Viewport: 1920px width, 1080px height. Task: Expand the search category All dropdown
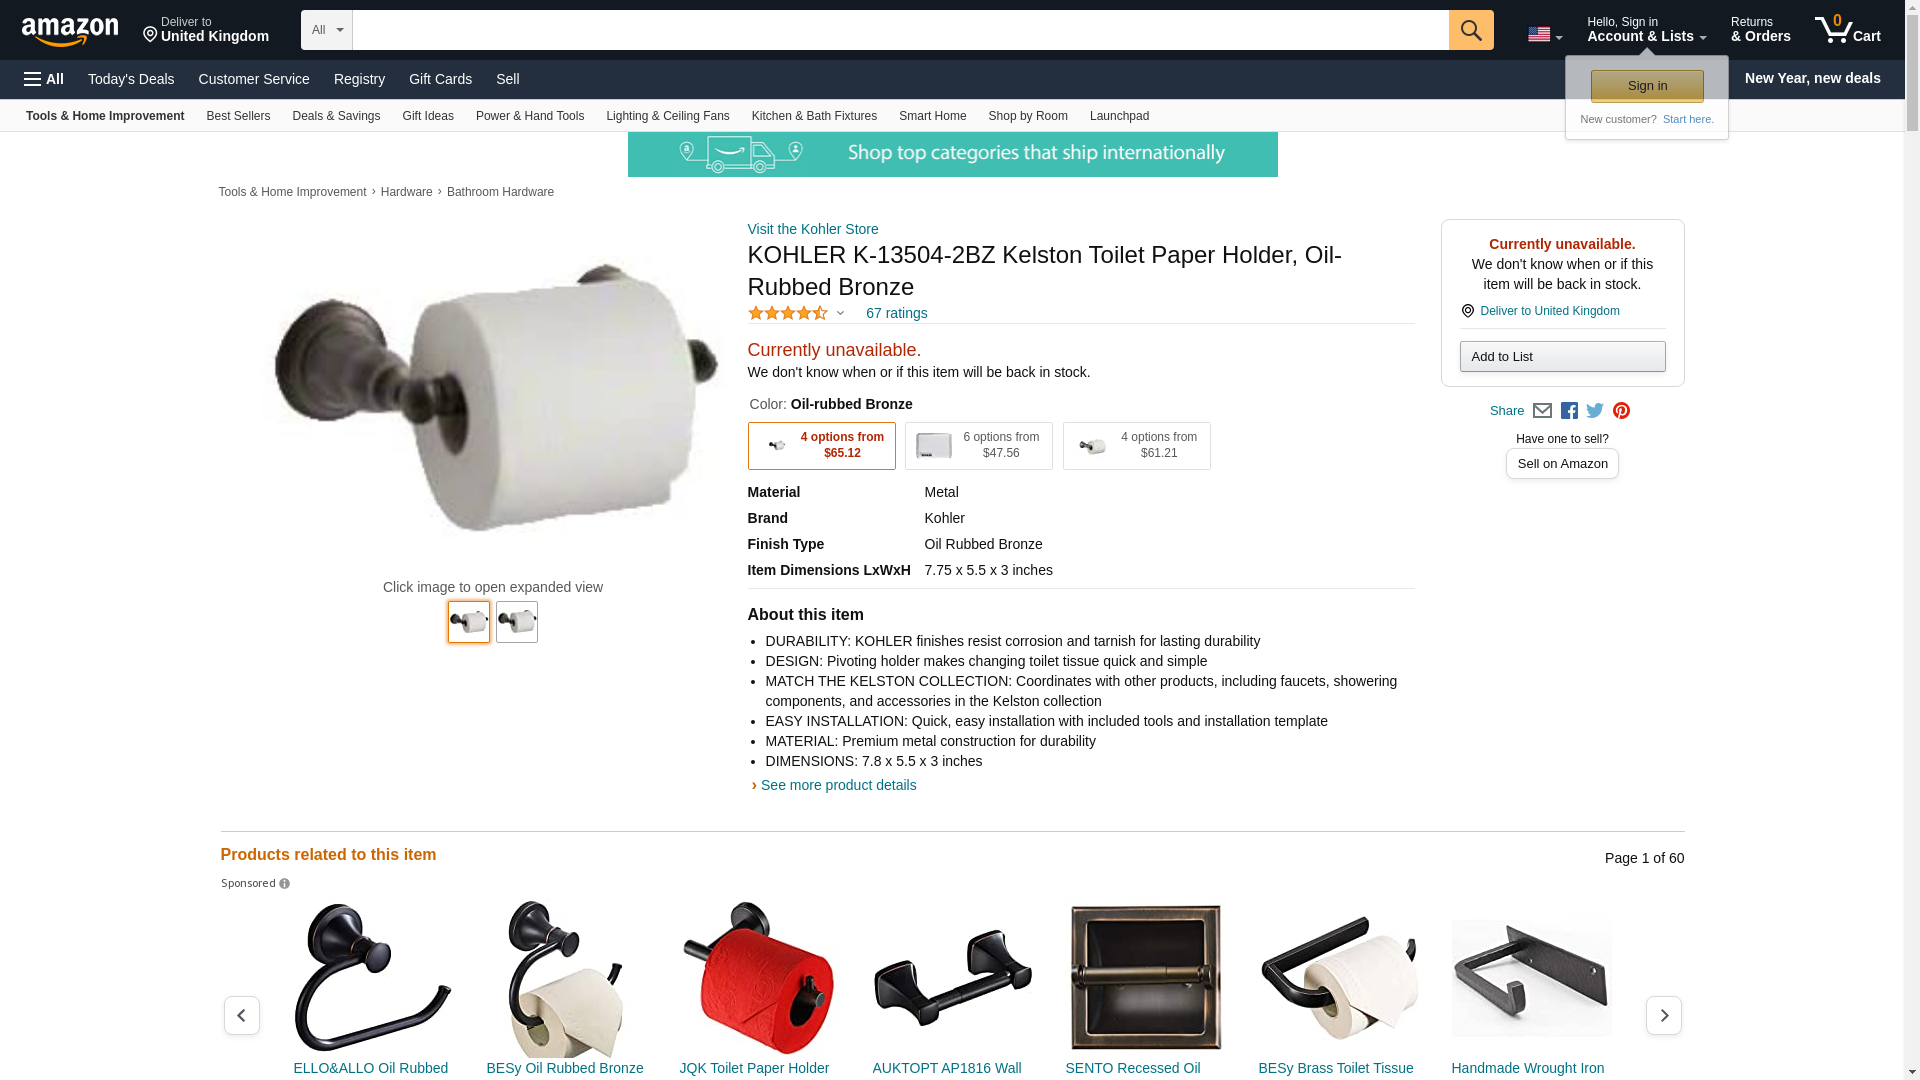327,30
